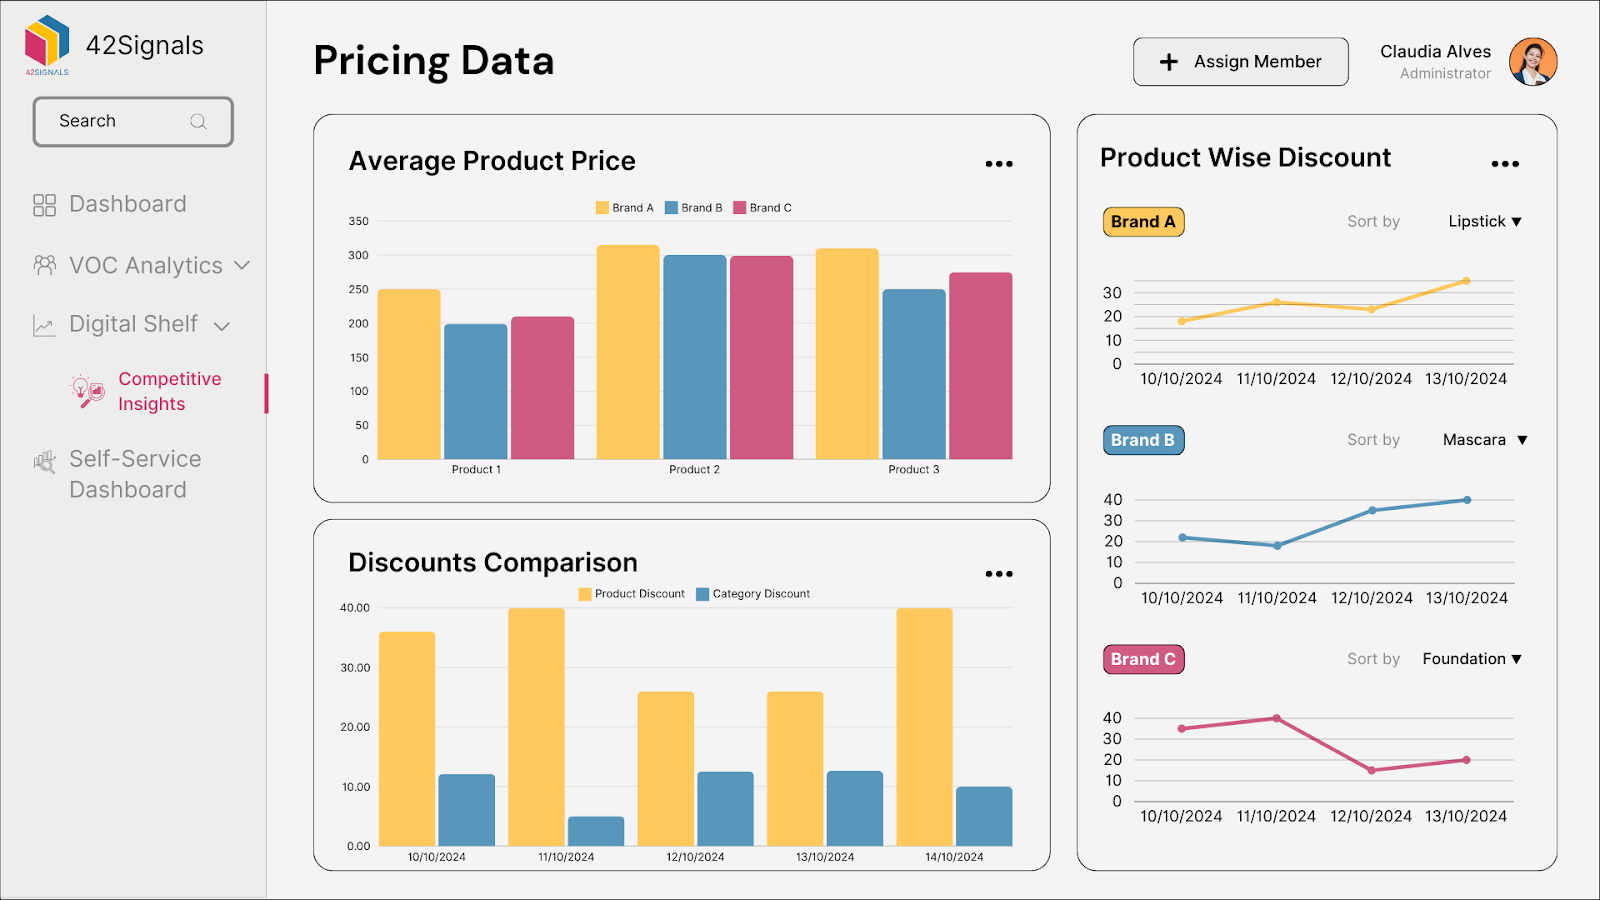The width and height of the screenshot is (1600, 900).
Task: Toggle Category Discount legend series
Action: tap(753, 594)
